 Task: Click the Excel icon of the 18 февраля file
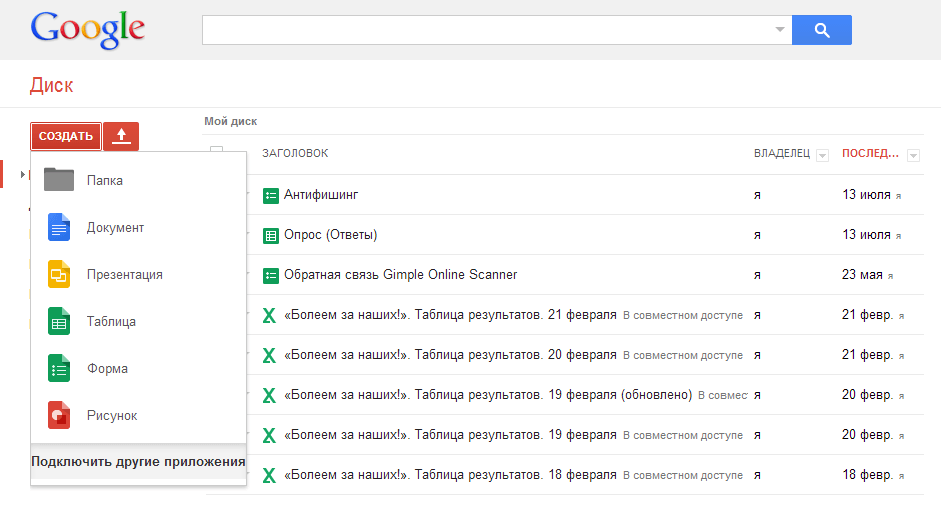tap(269, 474)
